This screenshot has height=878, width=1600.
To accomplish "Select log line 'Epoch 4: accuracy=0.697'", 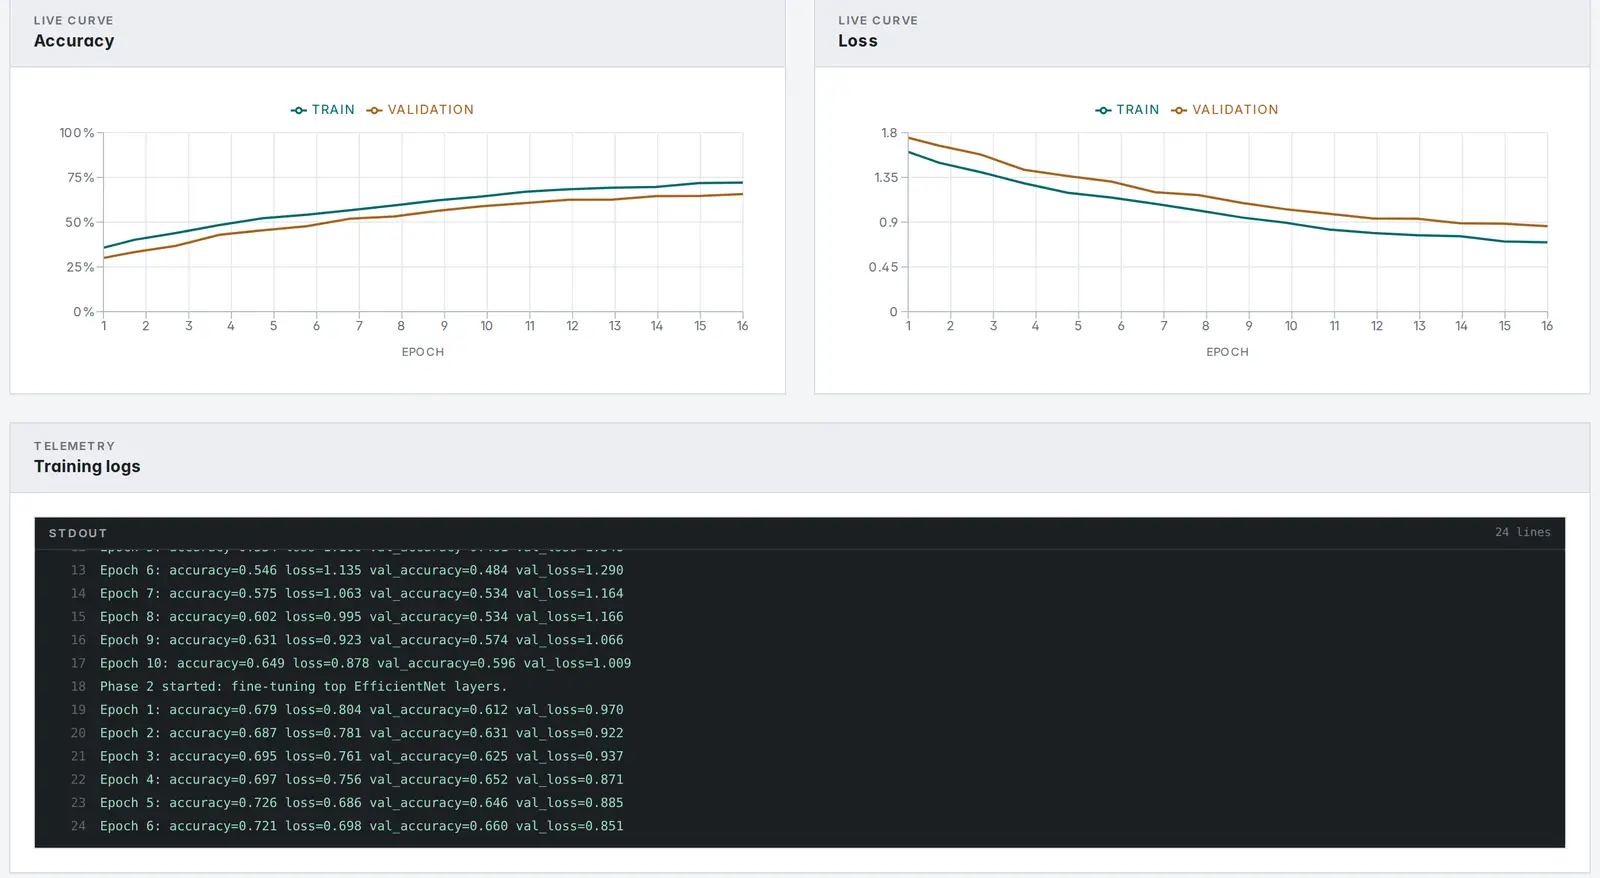I will pyautogui.click(x=361, y=779).
